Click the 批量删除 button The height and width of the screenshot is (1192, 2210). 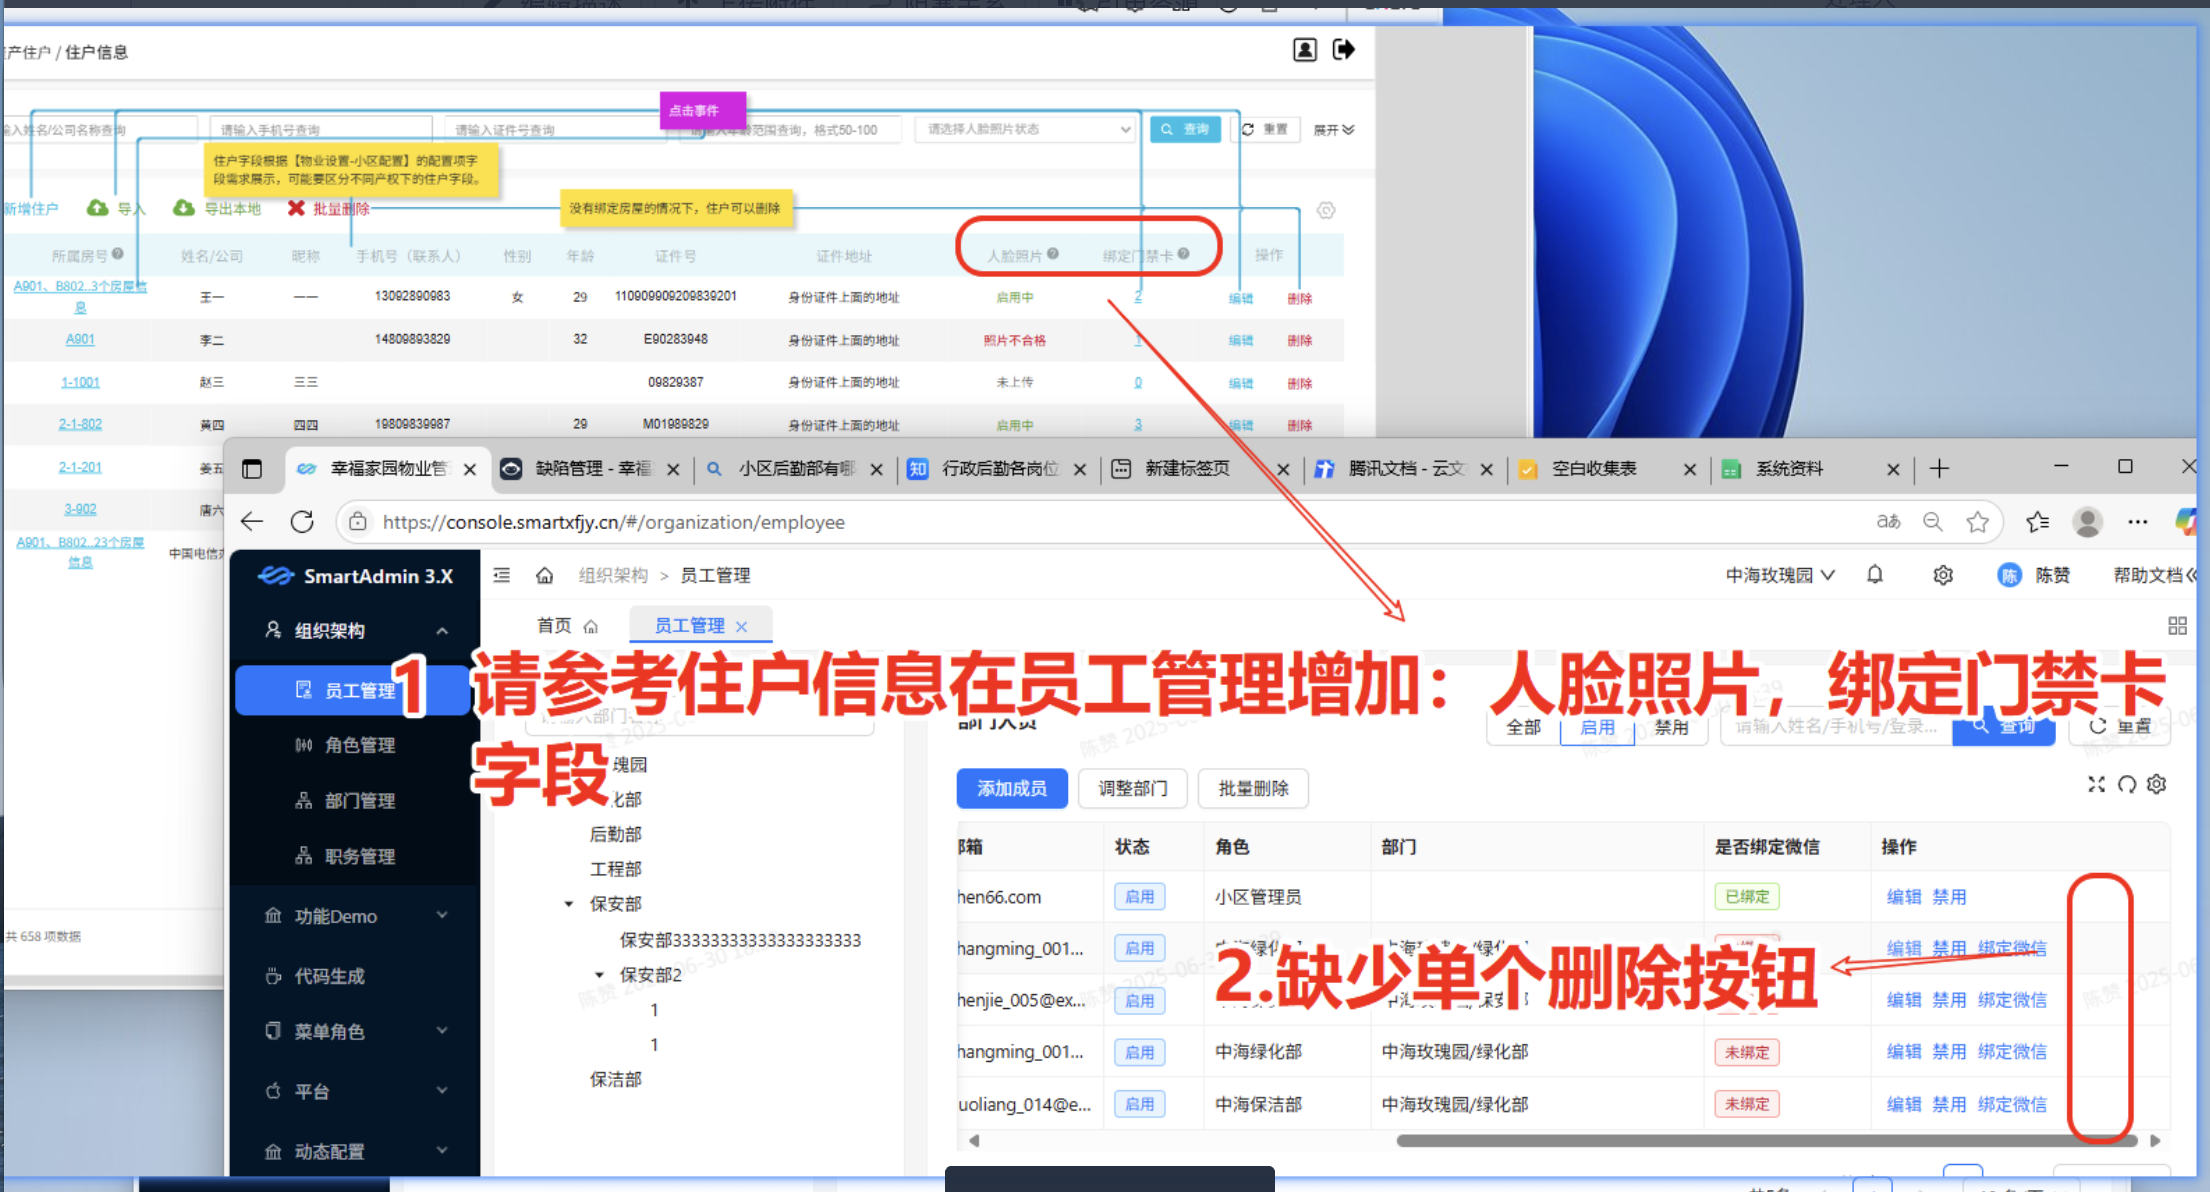click(1253, 788)
